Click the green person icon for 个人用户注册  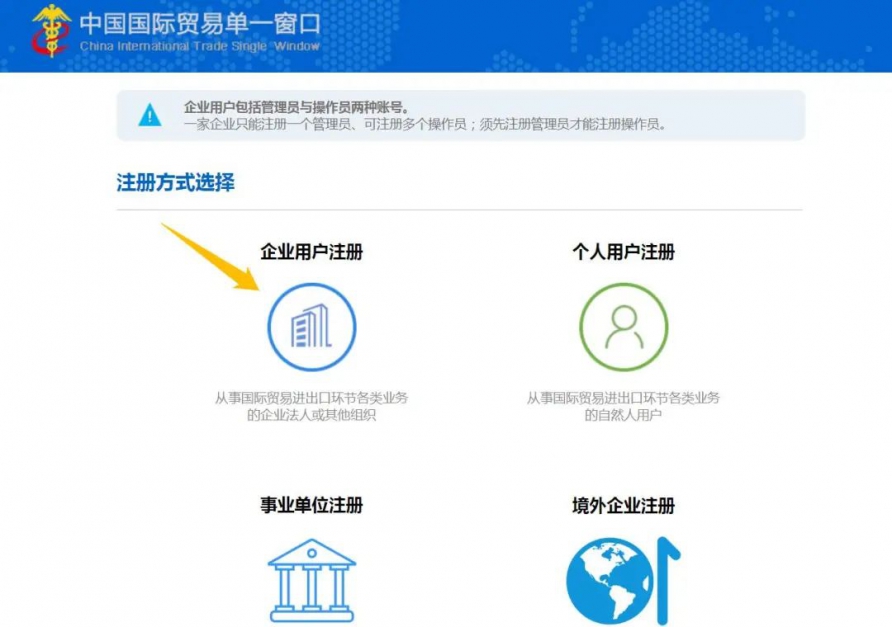[x=623, y=327]
